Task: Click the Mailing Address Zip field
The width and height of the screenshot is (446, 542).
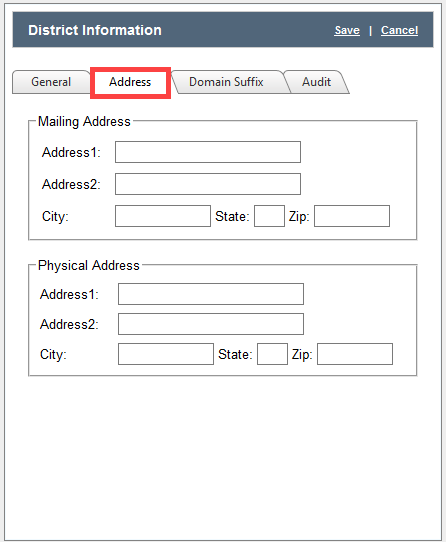Action: (352, 216)
